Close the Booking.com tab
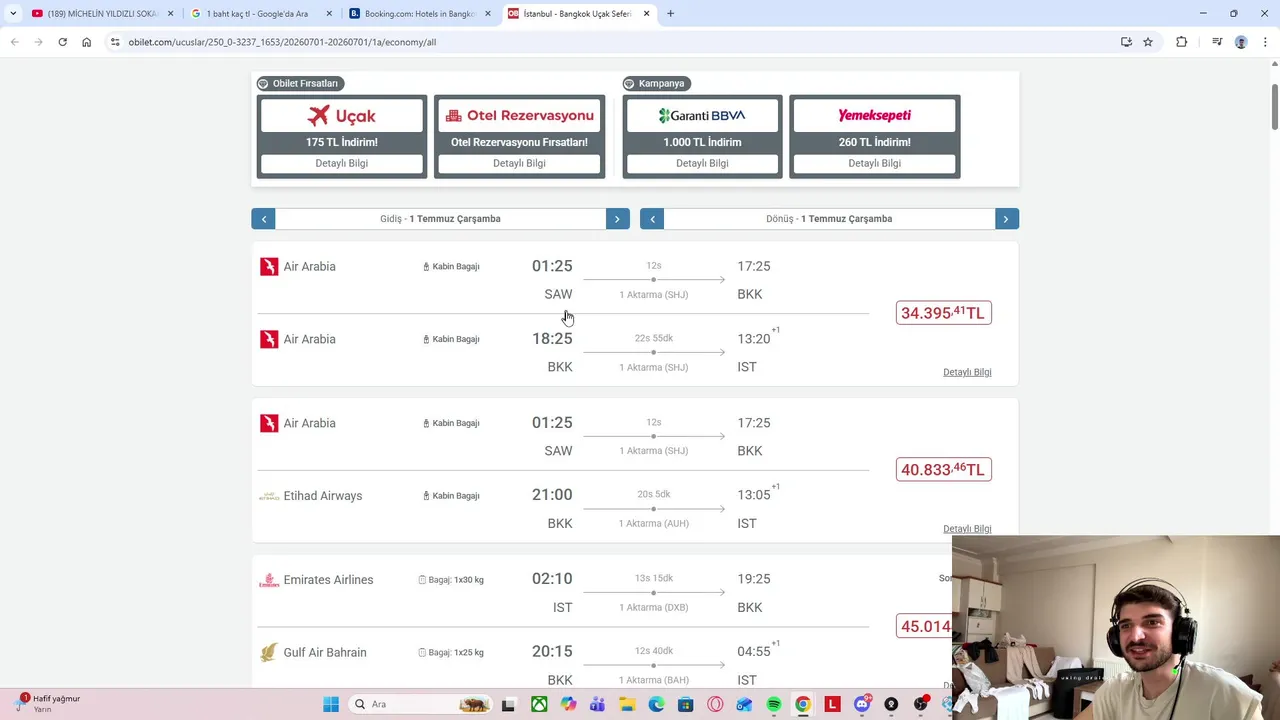The width and height of the screenshot is (1280, 720). 488,14
